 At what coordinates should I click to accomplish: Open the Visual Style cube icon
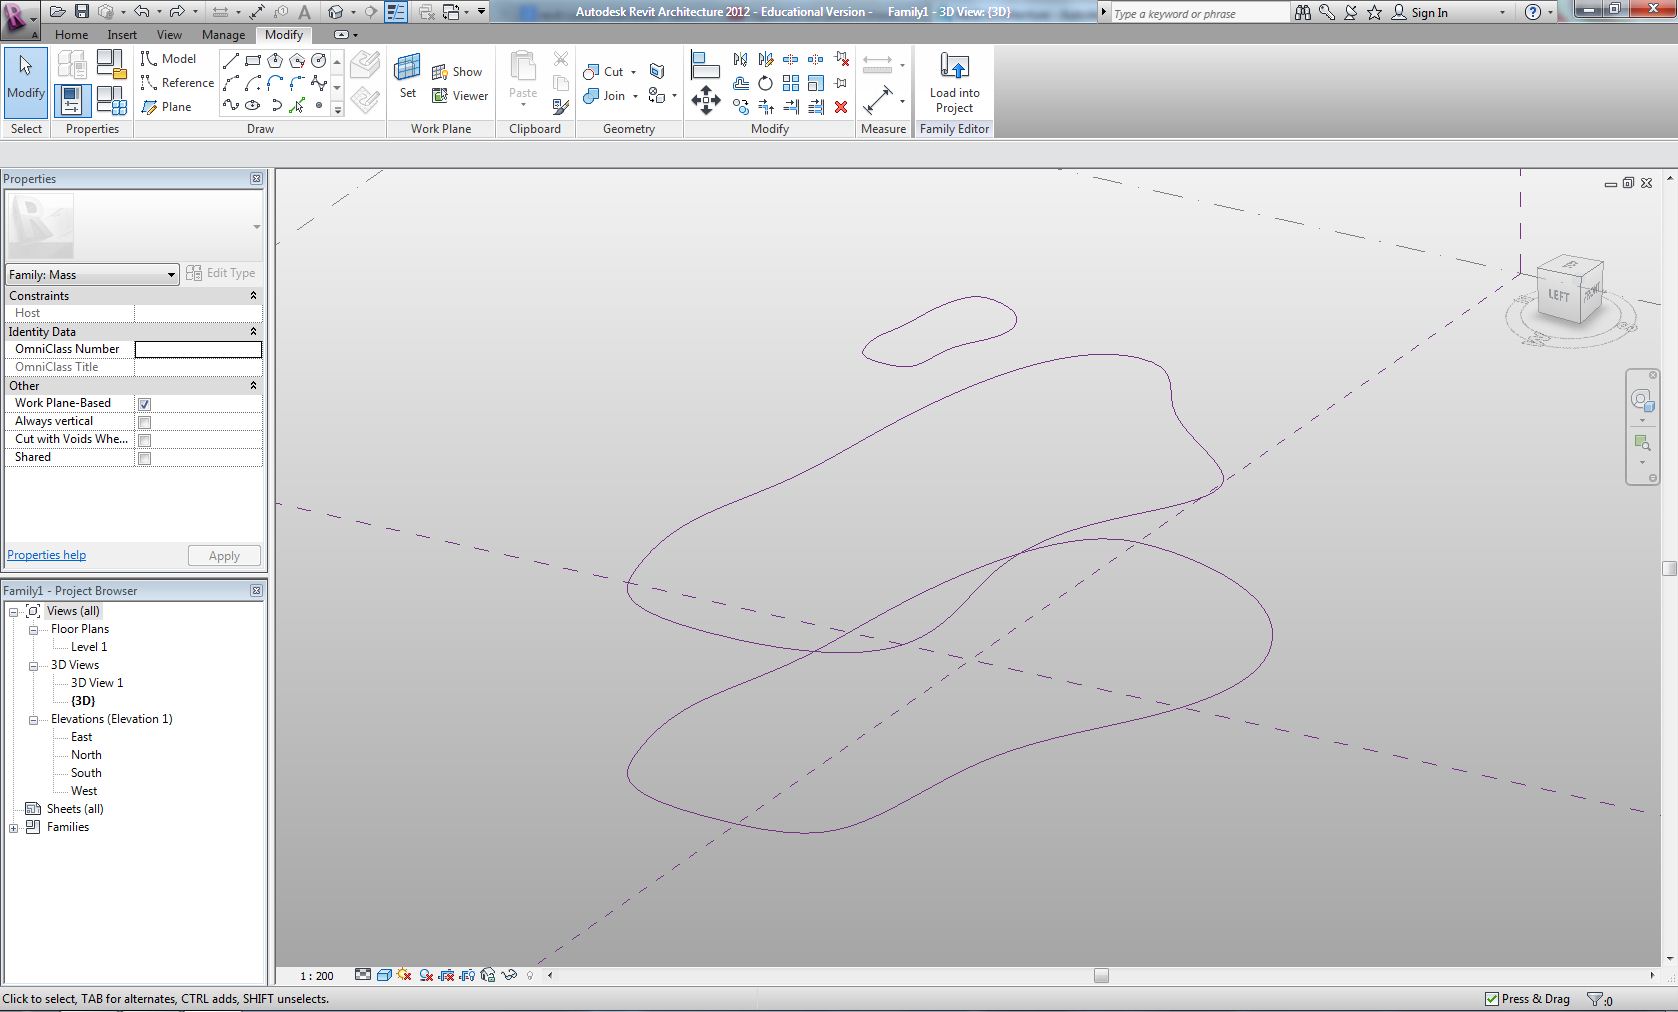tap(384, 975)
